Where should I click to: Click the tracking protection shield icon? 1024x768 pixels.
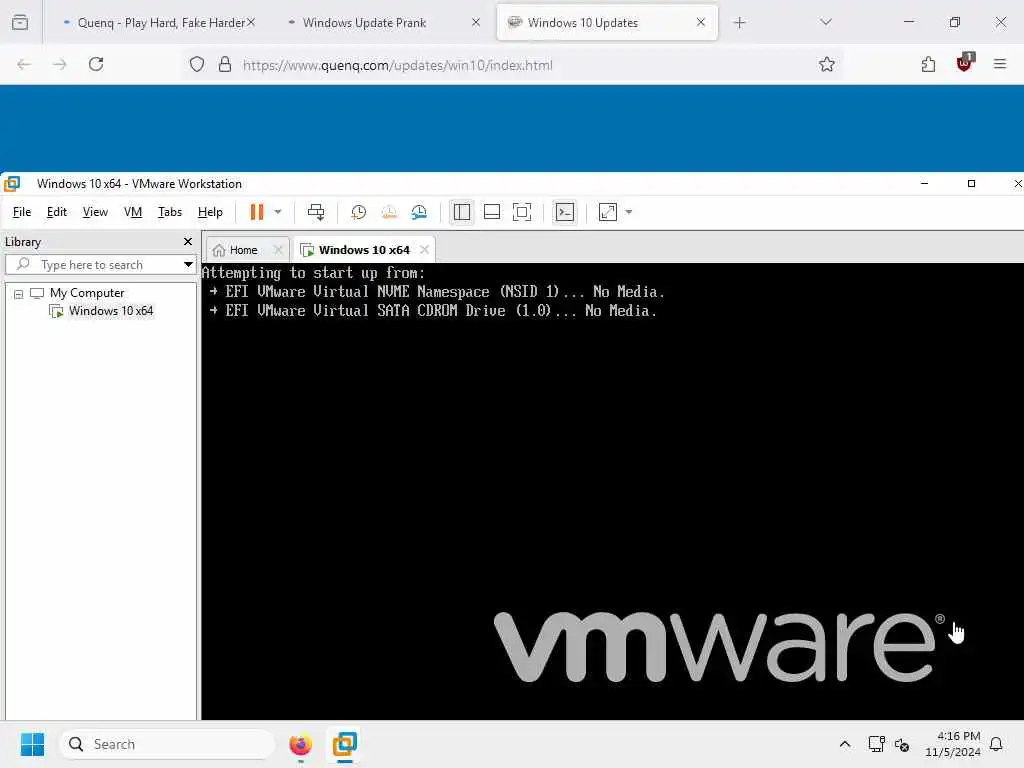click(197, 65)
